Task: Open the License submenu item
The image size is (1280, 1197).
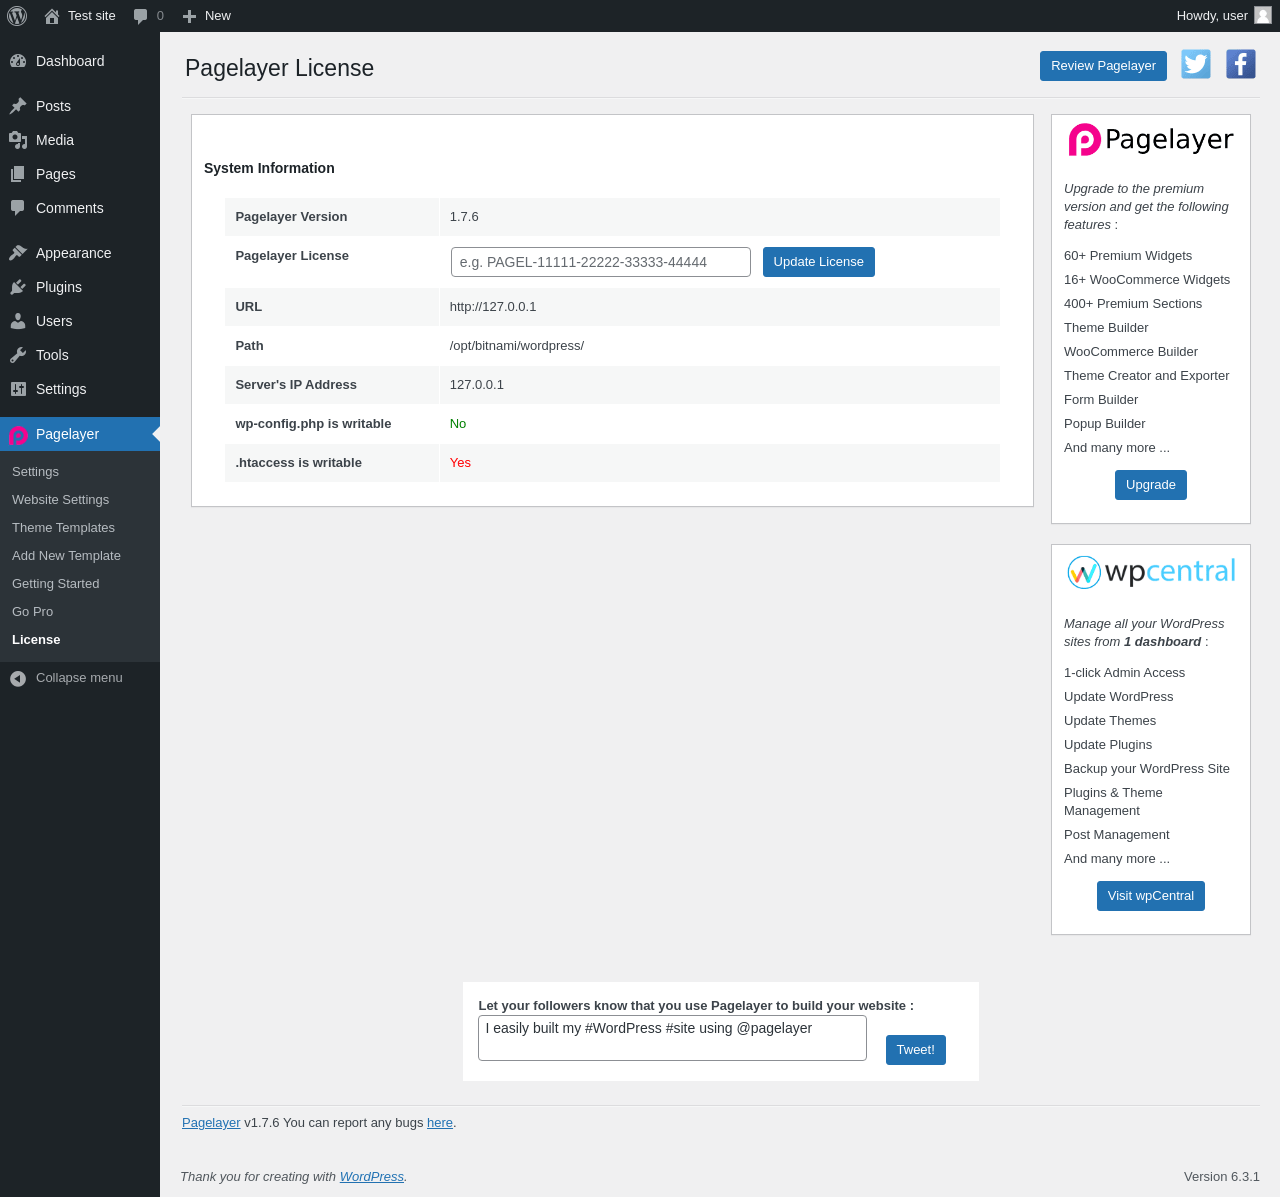Action: pos(36,640)
